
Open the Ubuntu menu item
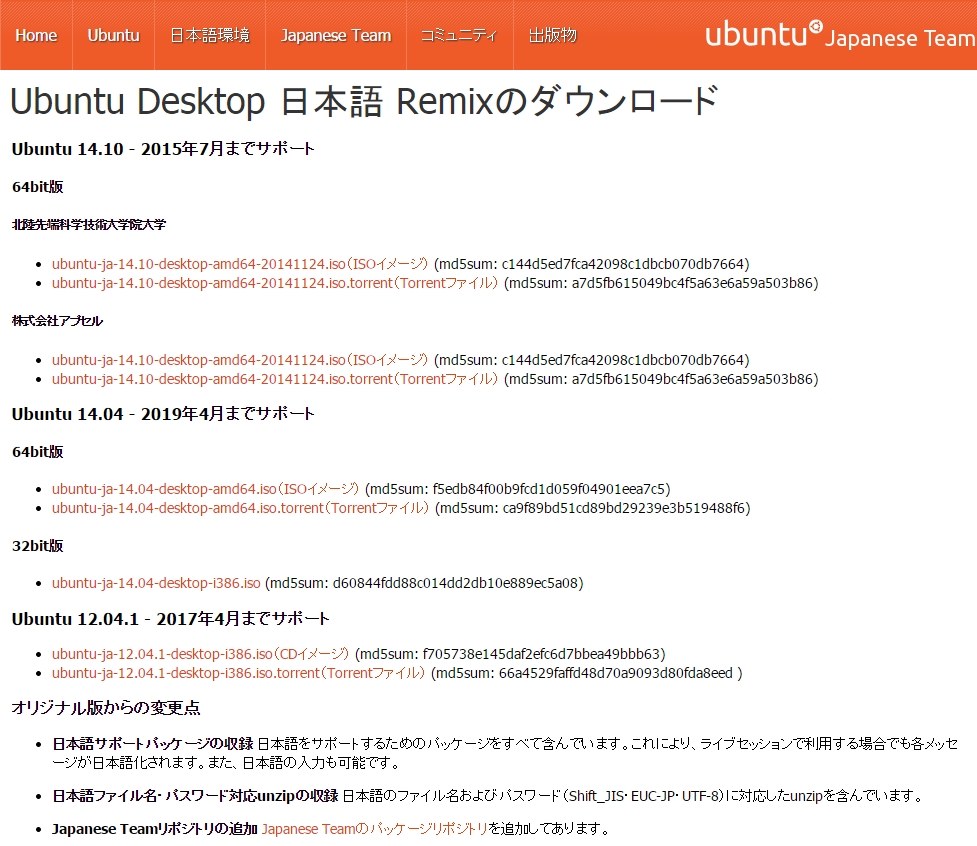coord(113,35)
